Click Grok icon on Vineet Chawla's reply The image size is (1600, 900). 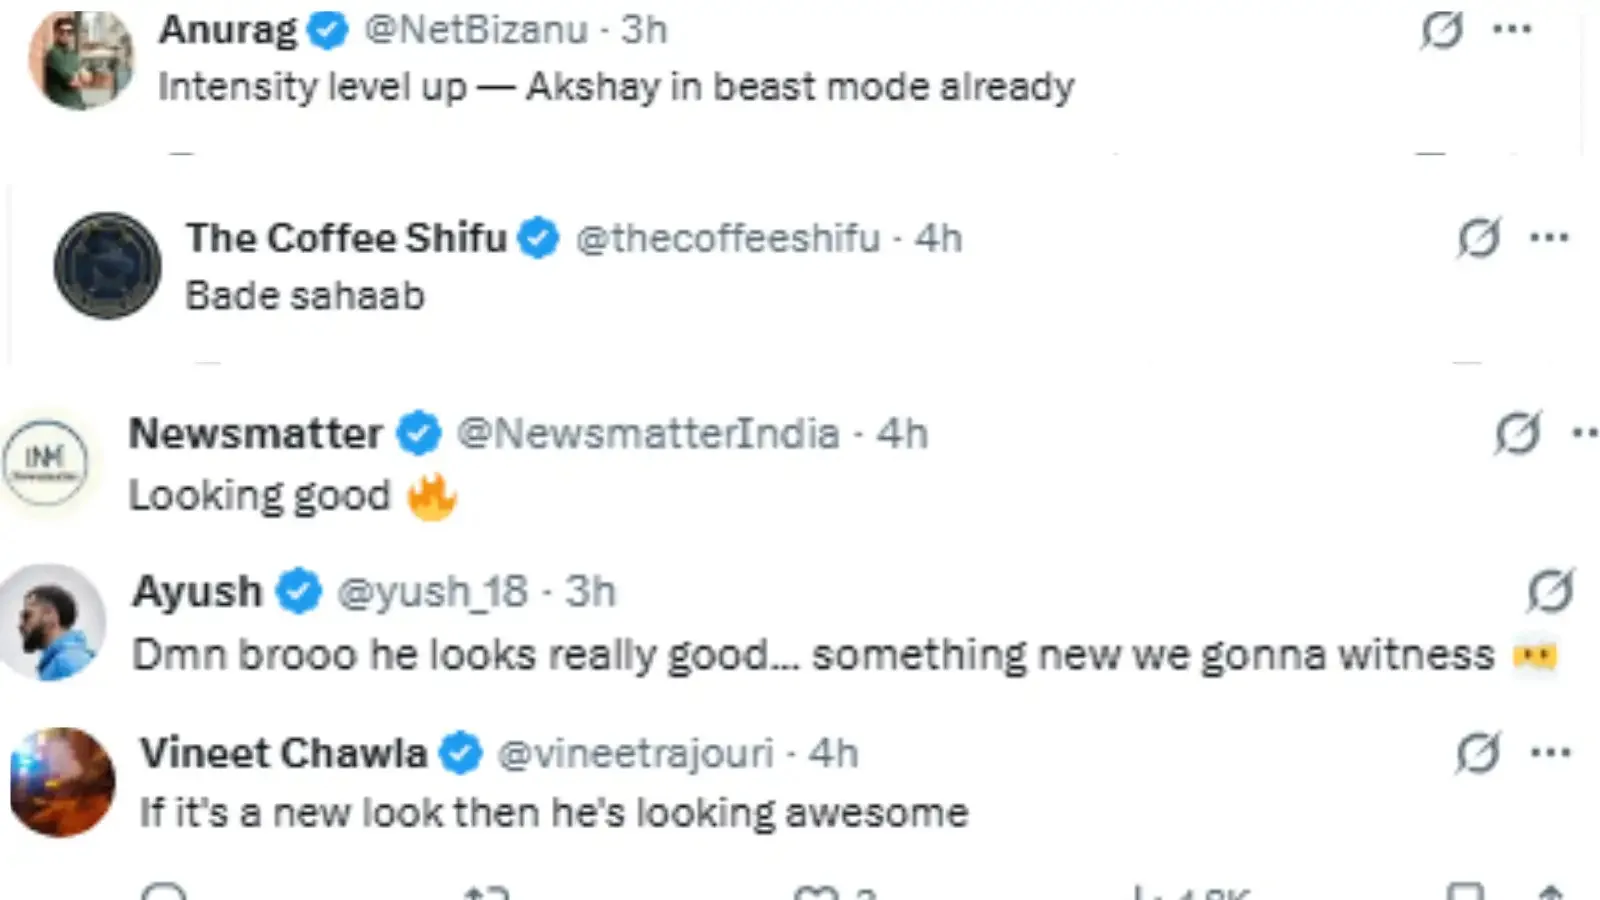point(1477,753)
